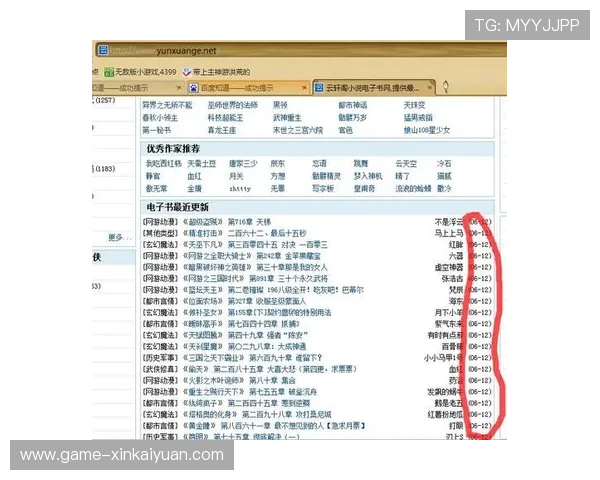Open the 带上主神游洪荒的 bookmark
This screenshot has height=480, width=600.
(x=216, y=72)
